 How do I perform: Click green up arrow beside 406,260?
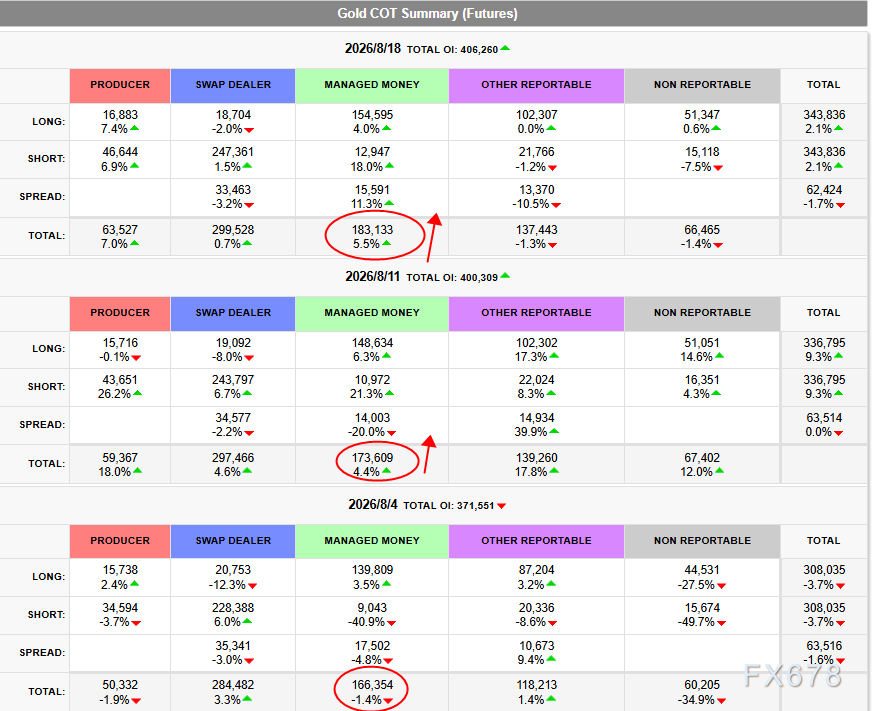tap(505, 48)
